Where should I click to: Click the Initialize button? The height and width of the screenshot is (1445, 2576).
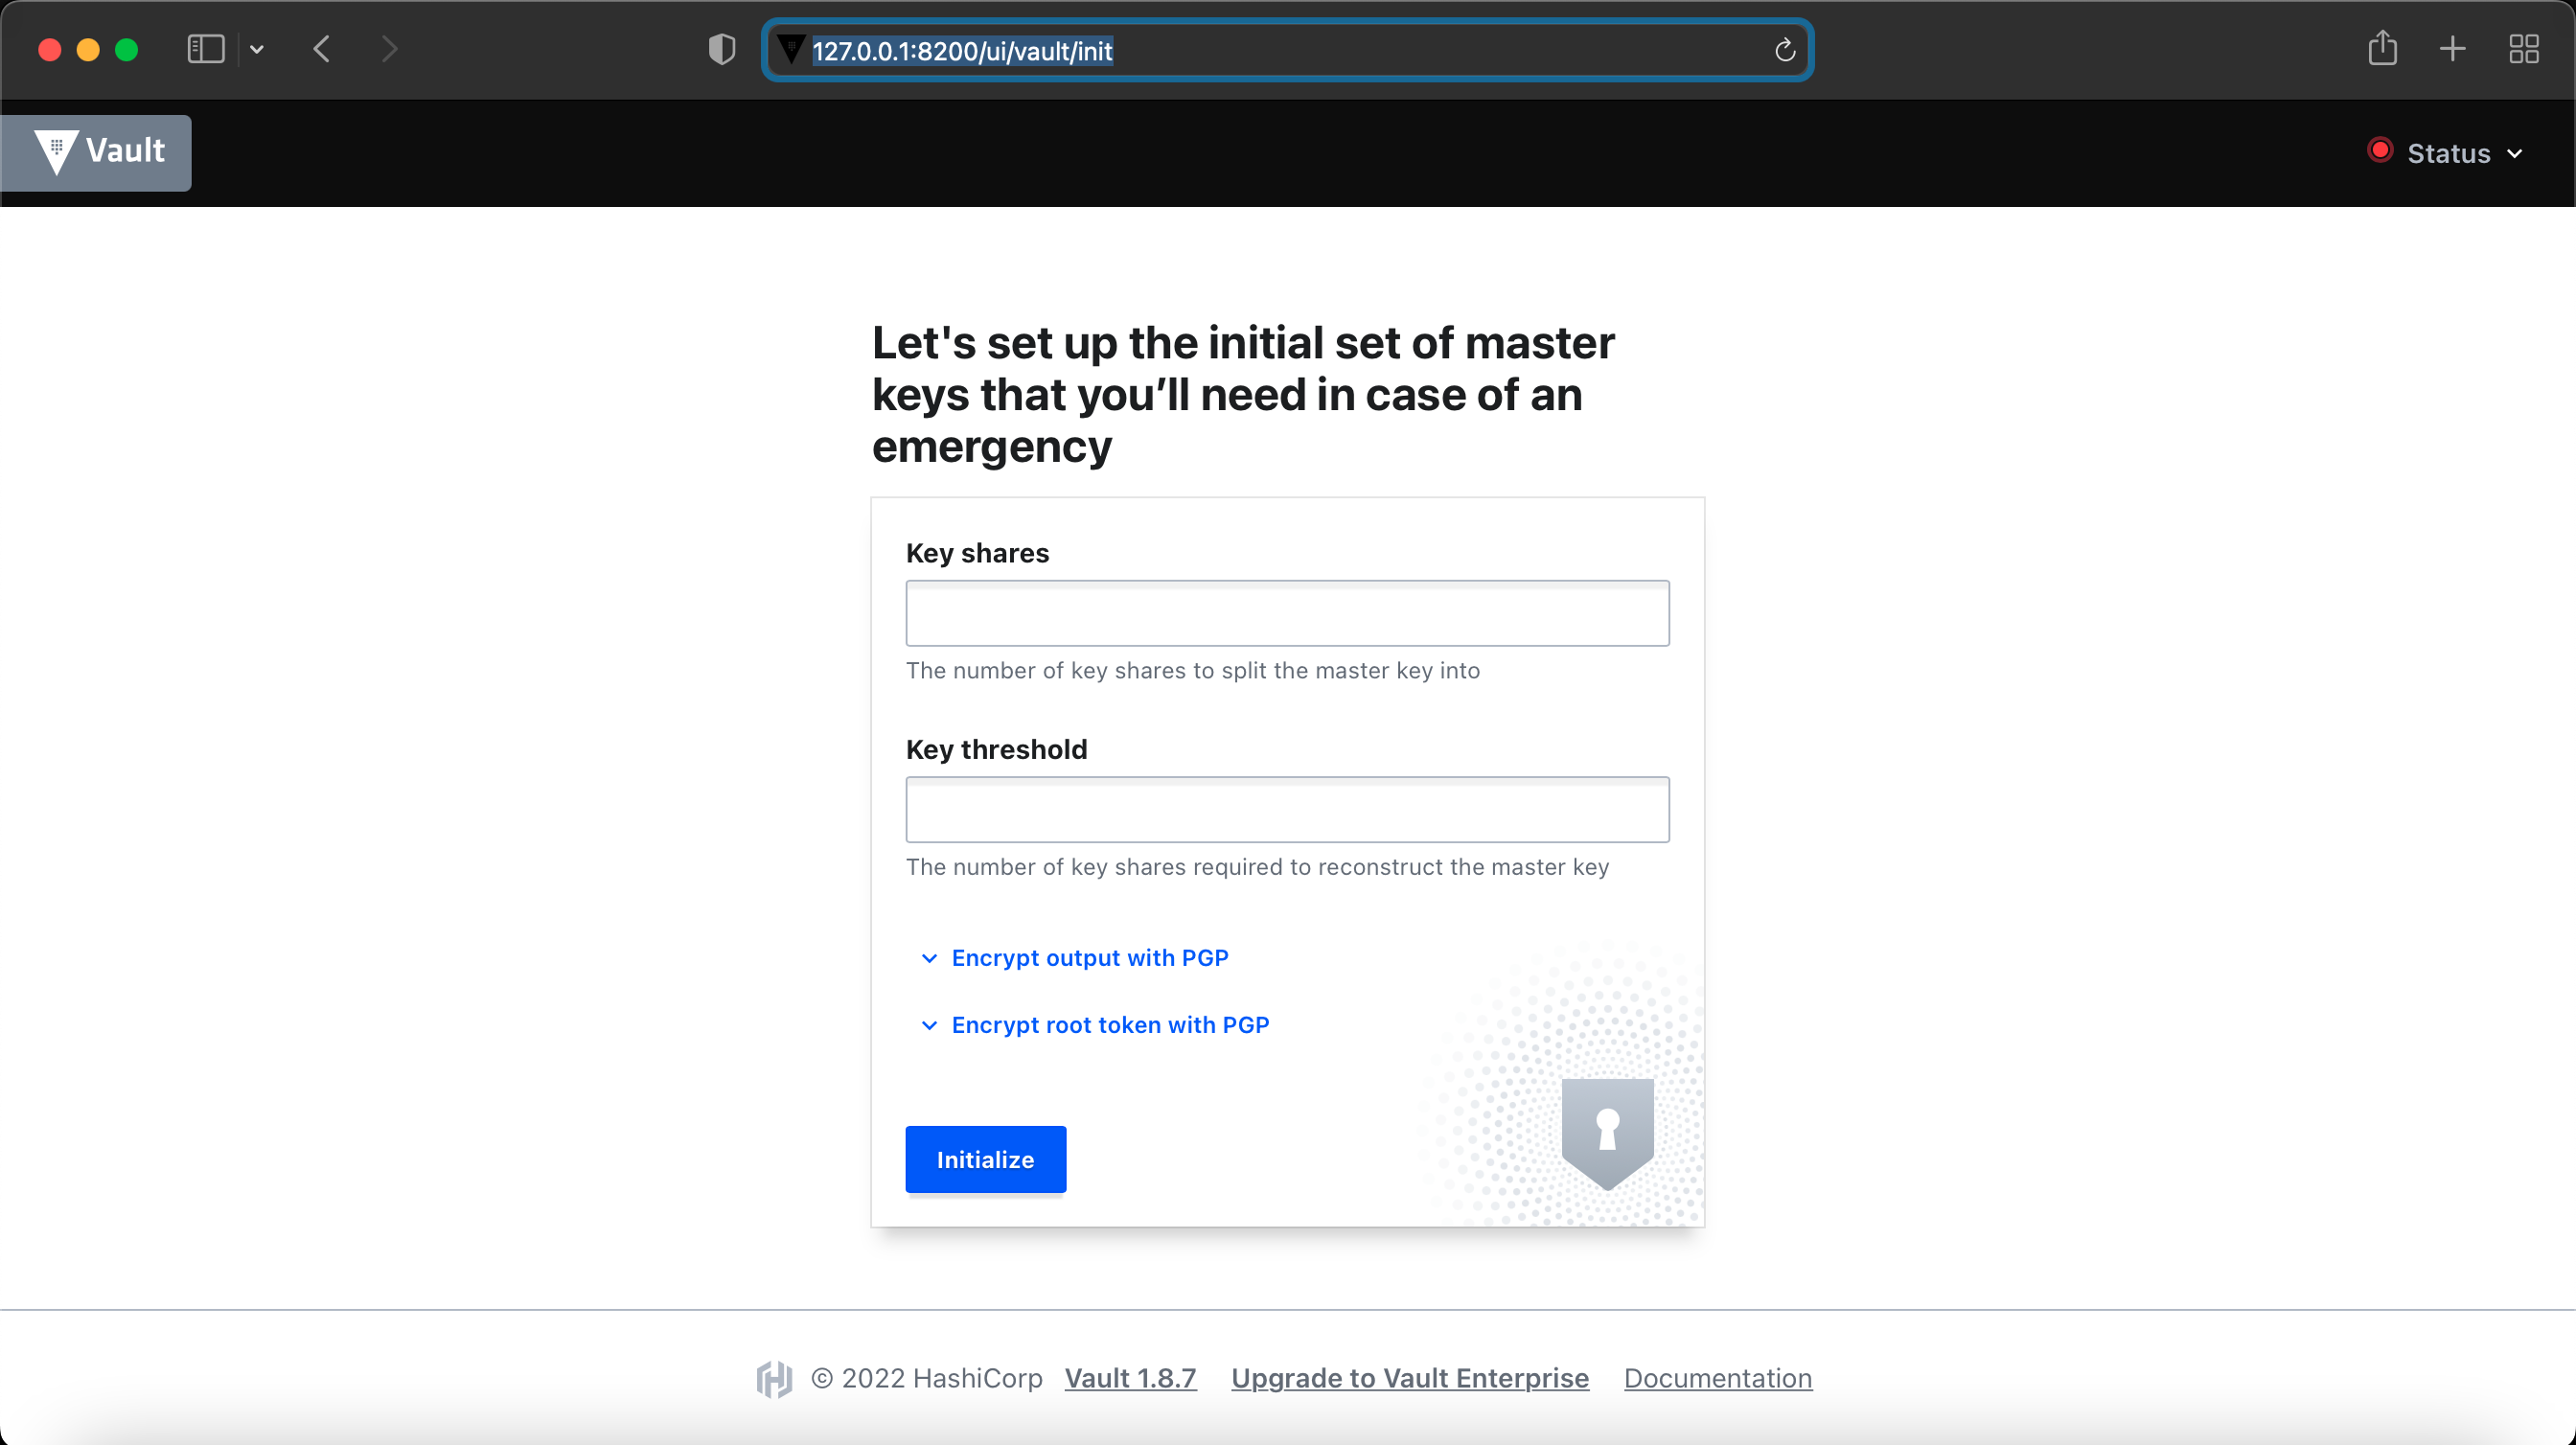click(985, 1159)
